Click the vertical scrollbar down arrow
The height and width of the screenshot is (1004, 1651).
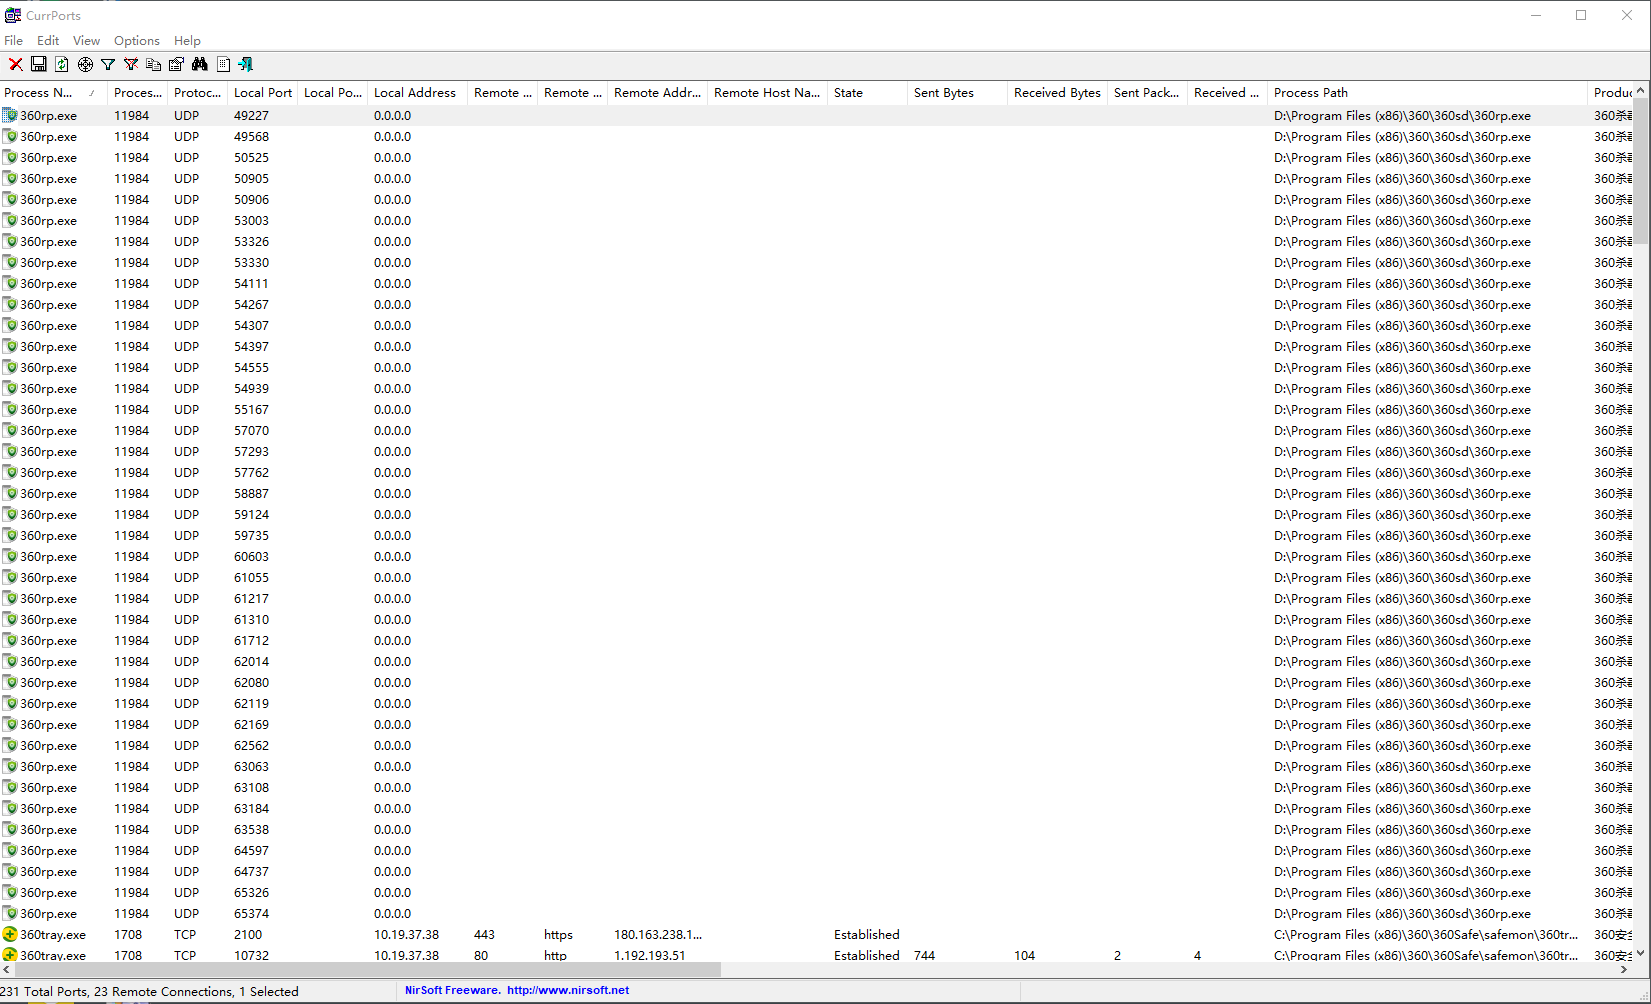[x=1640, y=954]
